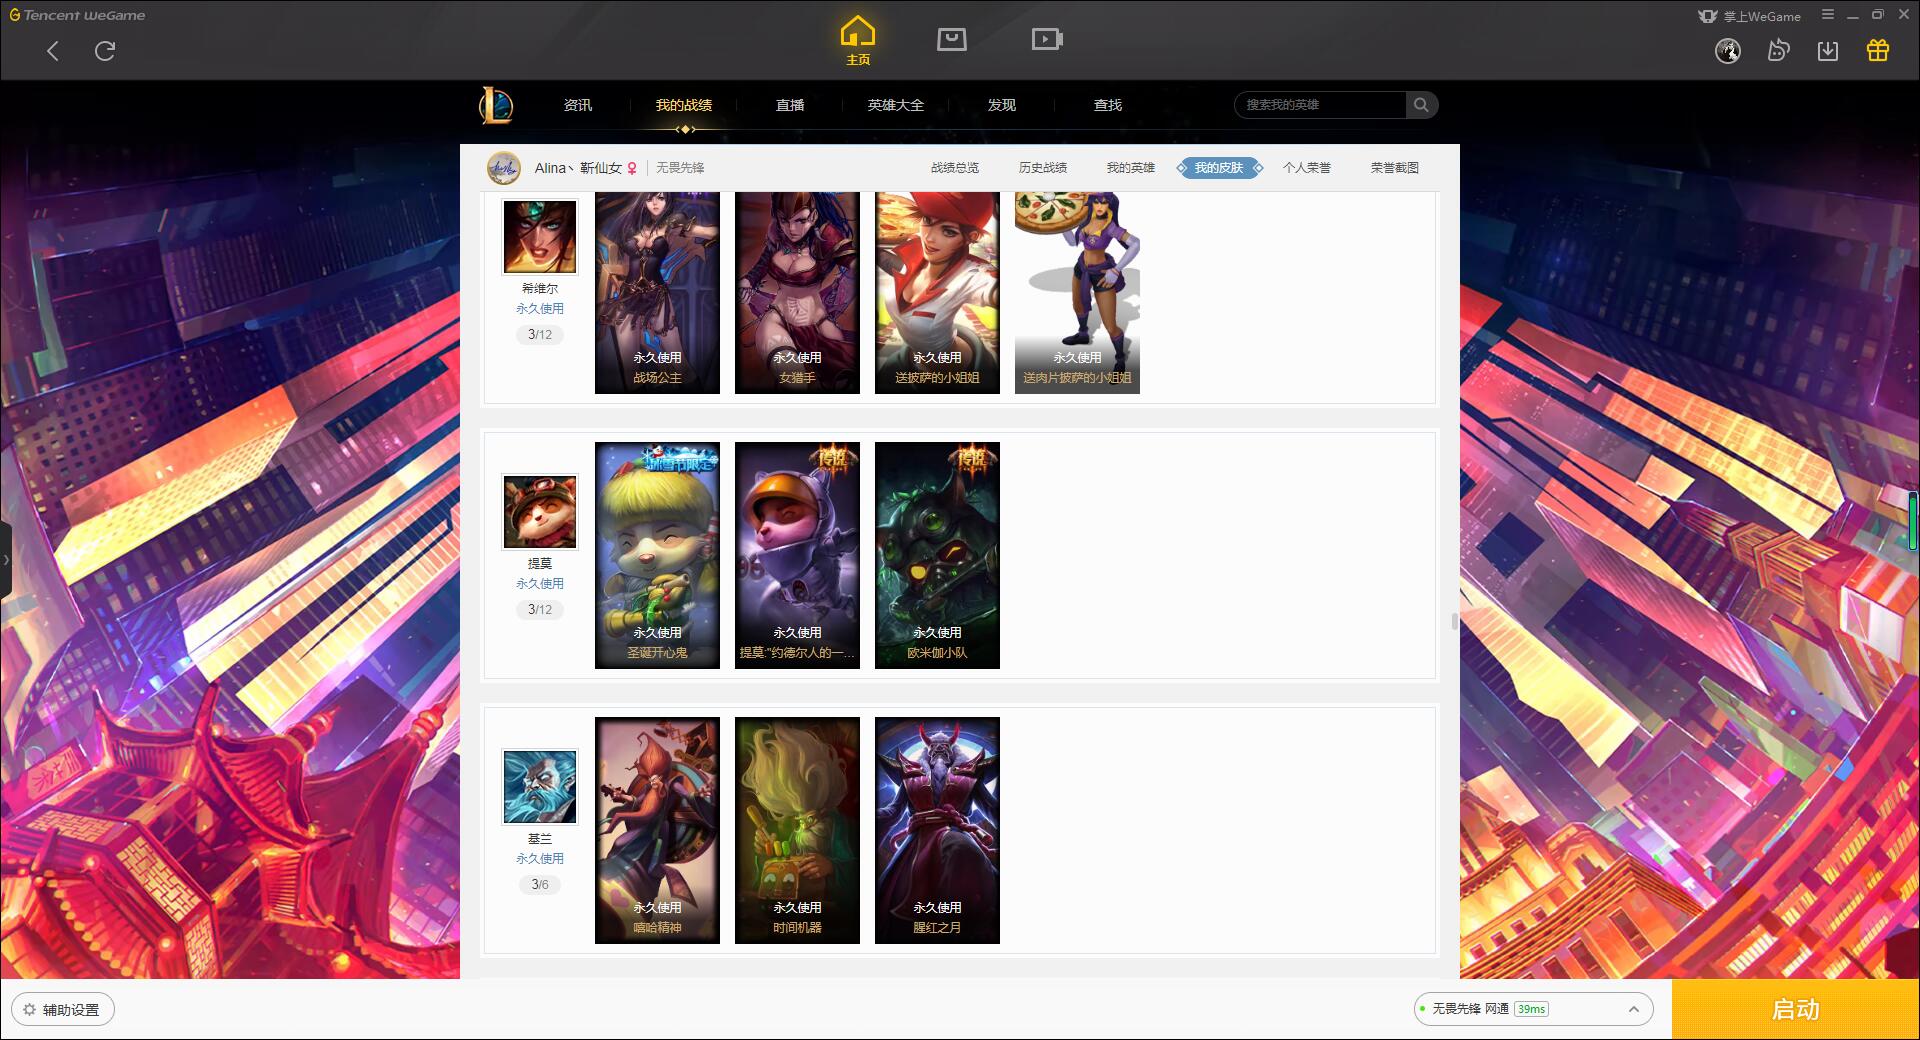Click the League of Legends logo

coord(496,105)
